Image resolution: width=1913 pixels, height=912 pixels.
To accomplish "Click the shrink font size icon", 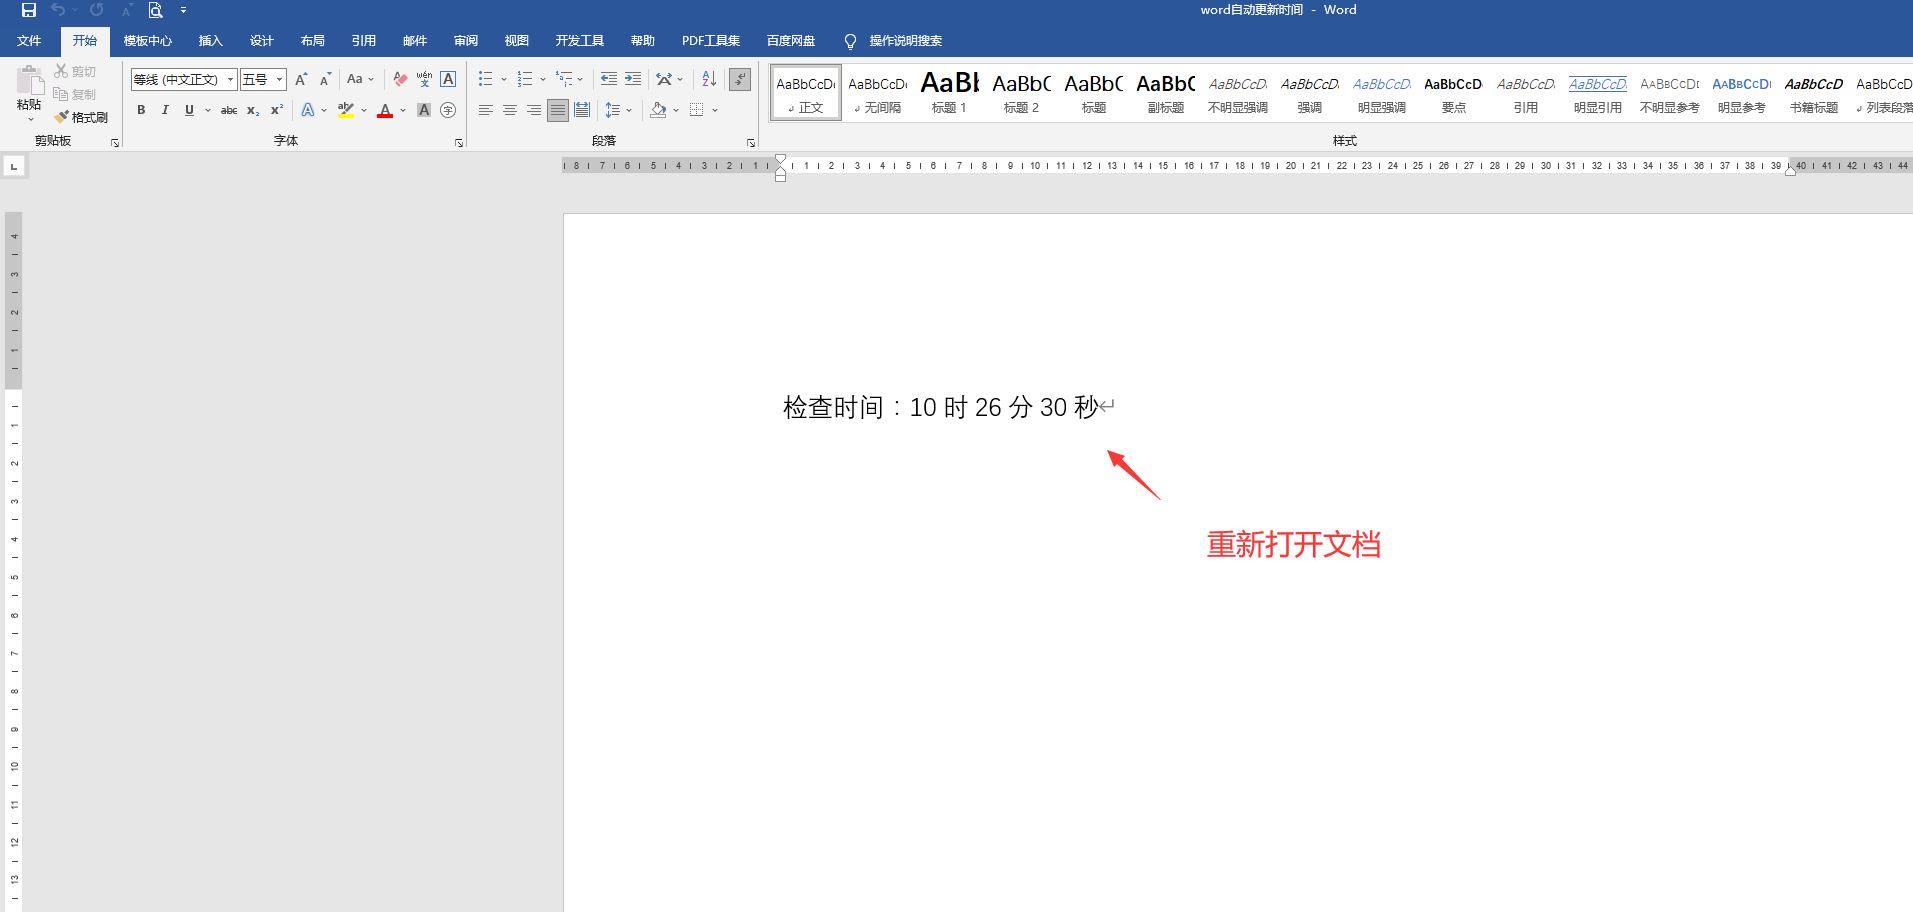I will (325, 79).
